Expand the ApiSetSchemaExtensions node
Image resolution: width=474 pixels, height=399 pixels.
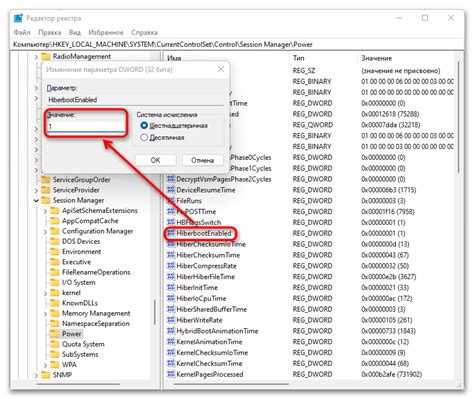click(x=45, y=211)
